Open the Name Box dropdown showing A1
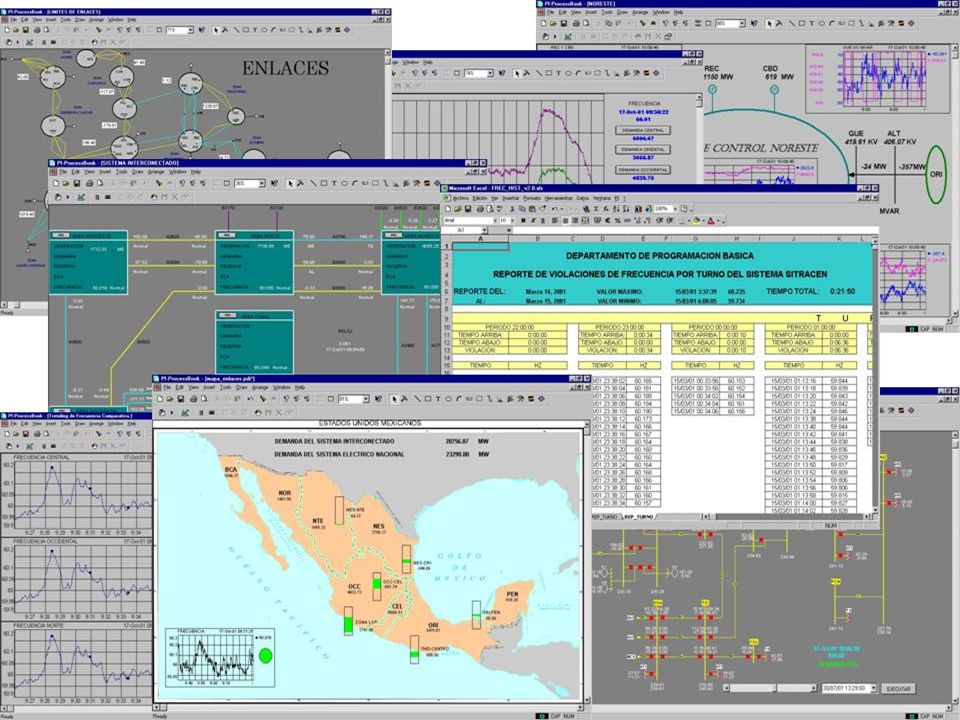 click(x=484, y=230)
